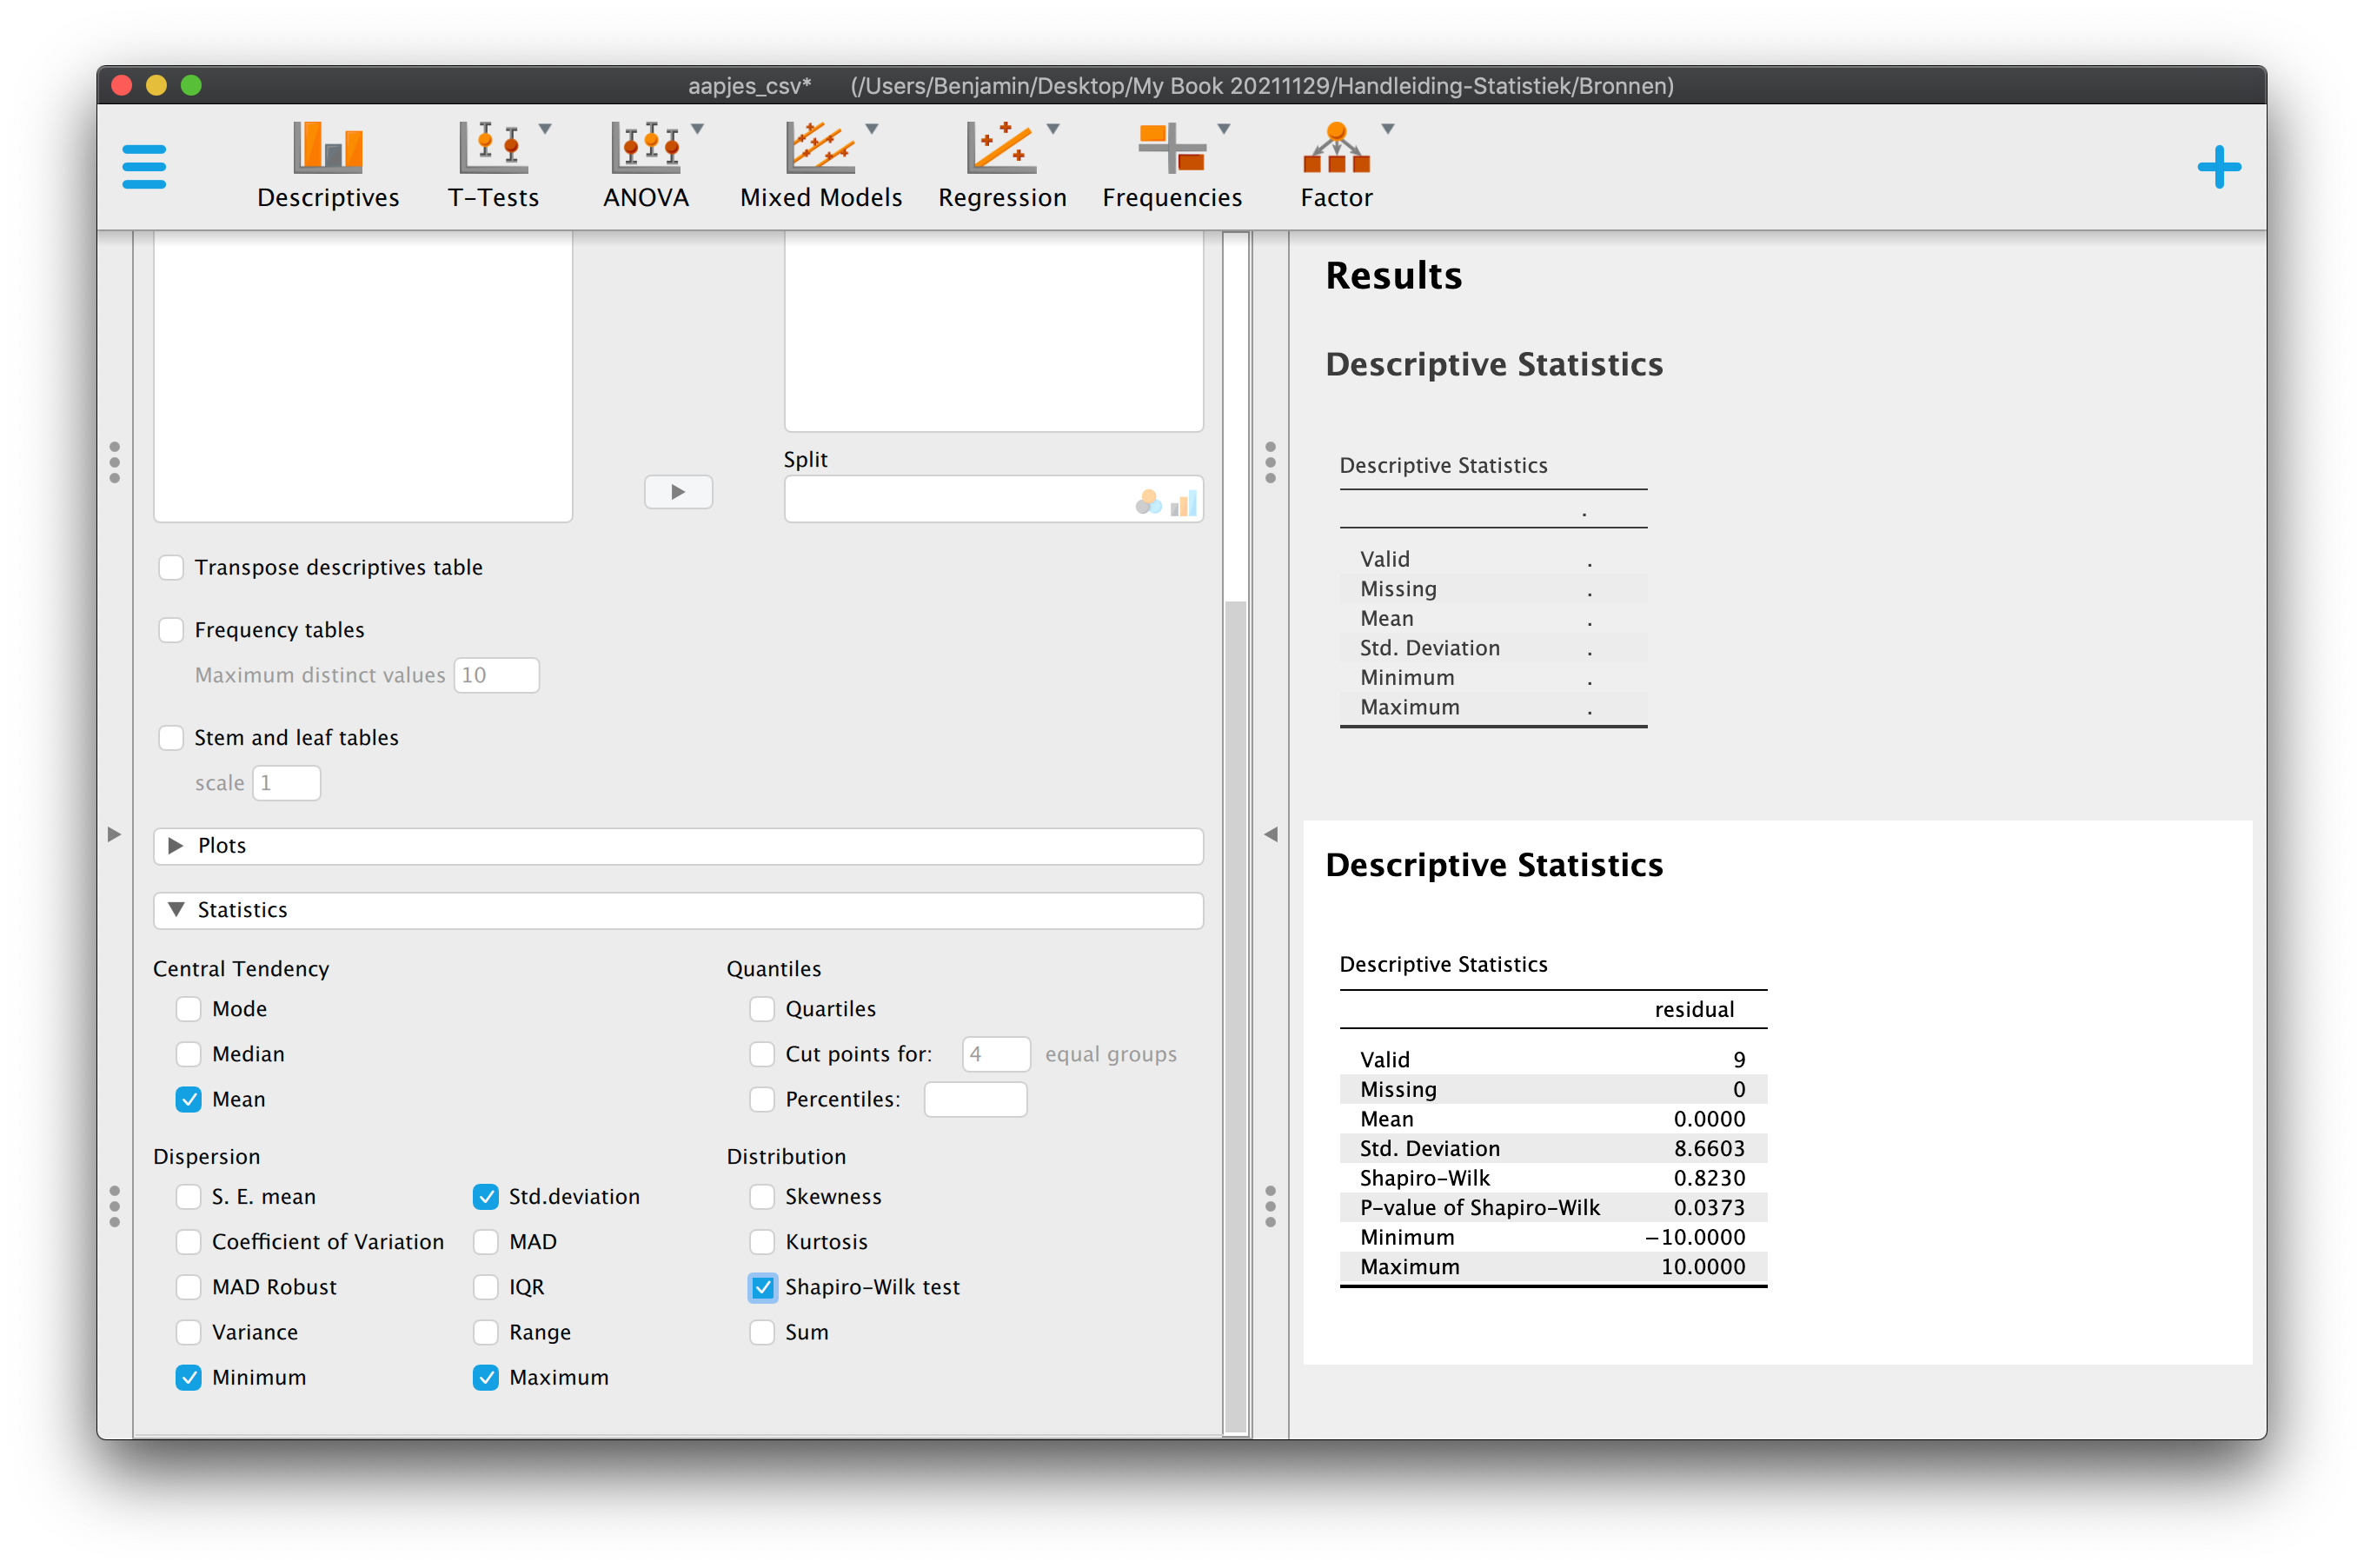This screenshot has height=1568, width=2364.
Task: Click the Split variable field
Action: 993,499
